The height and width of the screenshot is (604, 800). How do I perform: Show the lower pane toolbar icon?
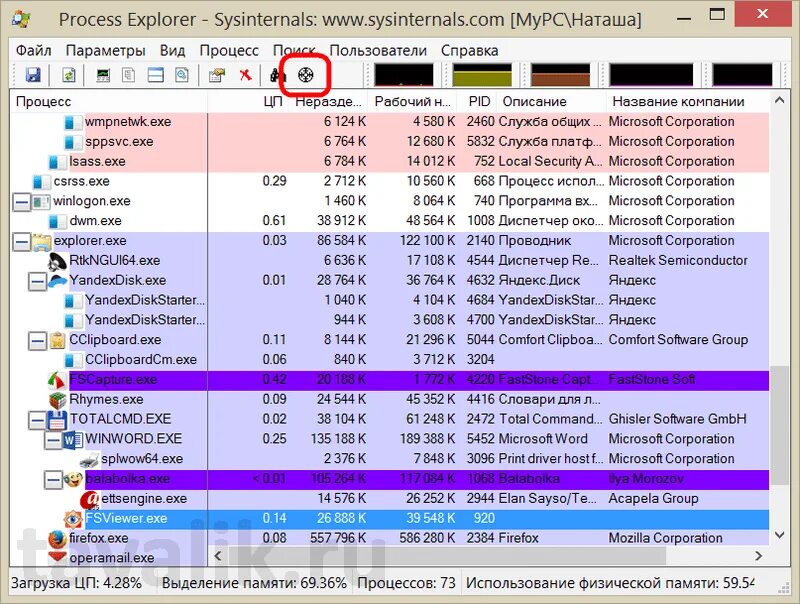[156, 75]
